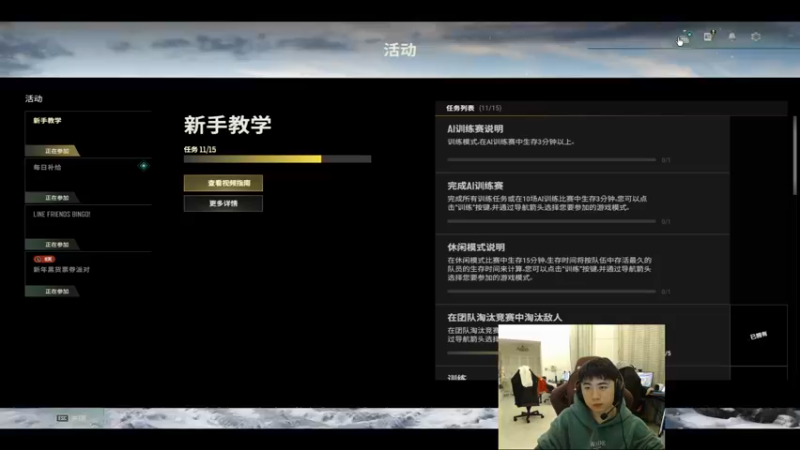Image resolution: width=800 pixels, height=450 pixels.
Task: Click the 活动 page title at top
Action: click(x=400, y=50)
